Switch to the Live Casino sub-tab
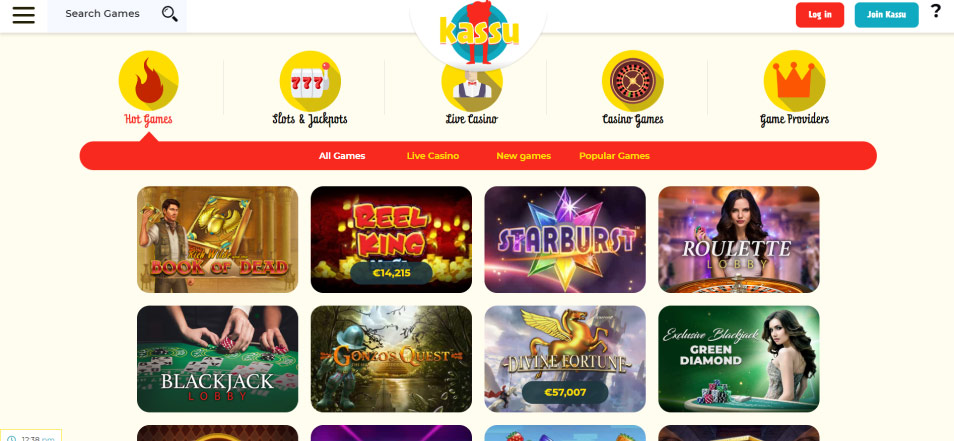Viewport: 954px width, 441px height. 433,156
